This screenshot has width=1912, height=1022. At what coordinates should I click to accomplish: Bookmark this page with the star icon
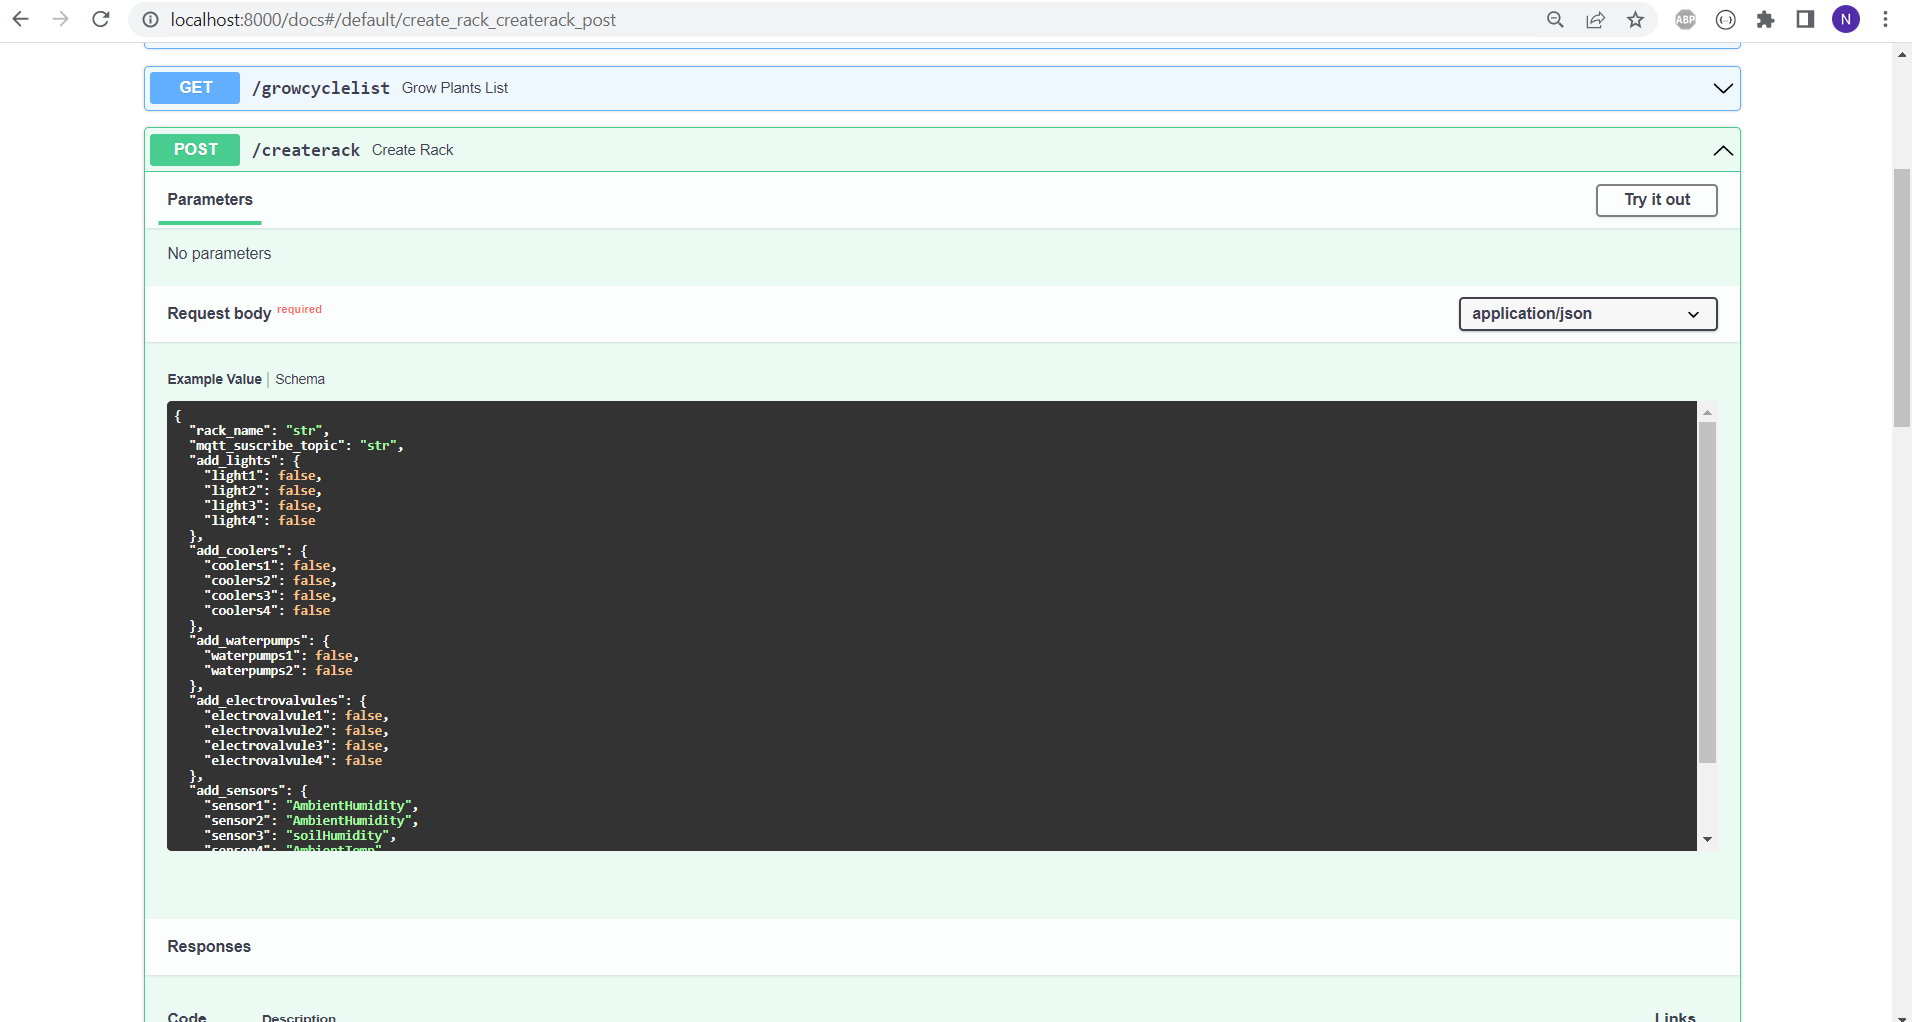[1635, 20]
